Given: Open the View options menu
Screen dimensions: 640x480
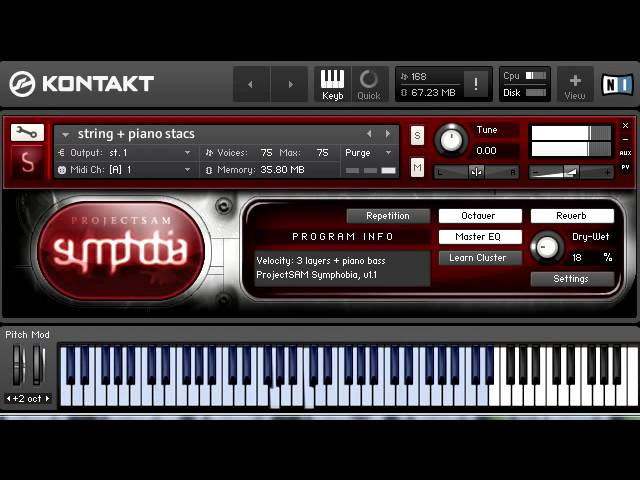Looking at the screenshot, I should 575,86.
